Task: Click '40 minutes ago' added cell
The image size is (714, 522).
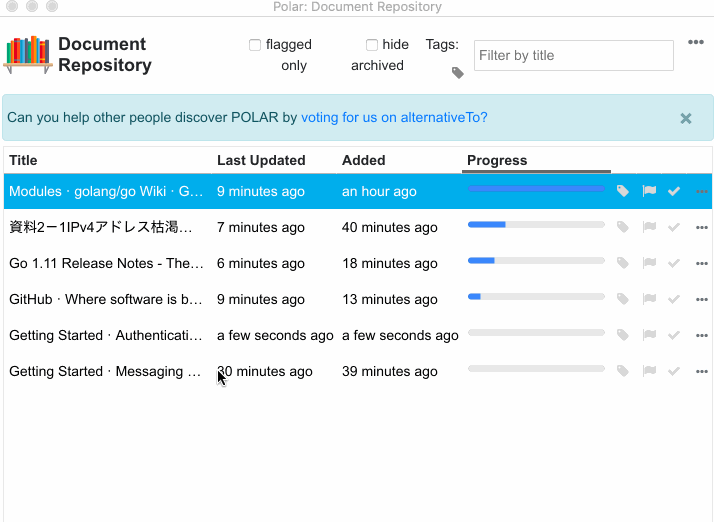Action: tap(390, 227)
